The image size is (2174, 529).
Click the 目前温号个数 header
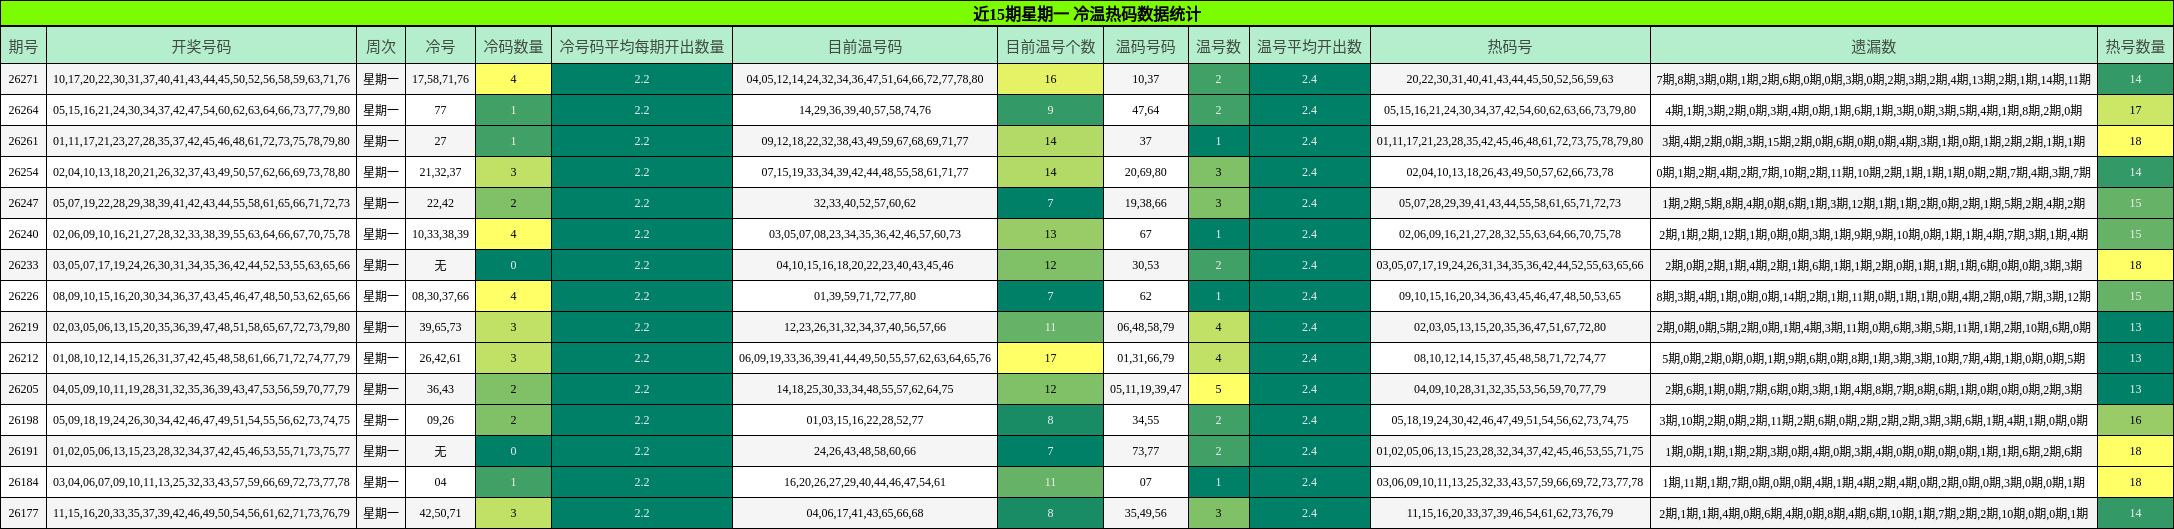coord(1050,46)
